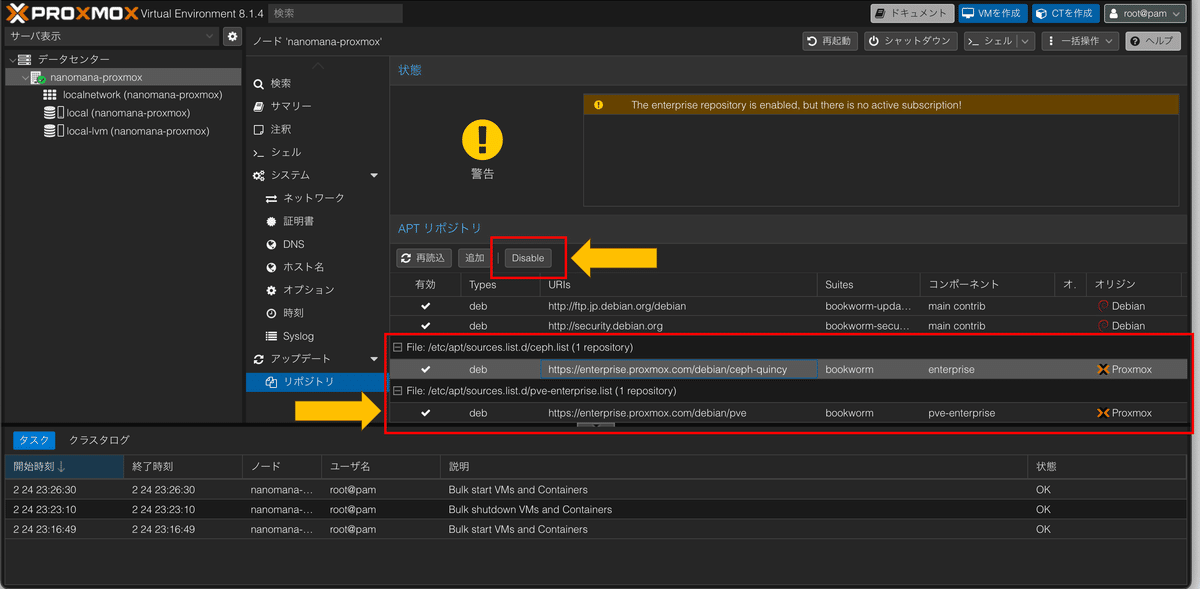The height and width of the screenshot is (589, 1200).
Task: Click the enabled checkmark of pve-enterprise row
Action: [x=426, y=413]
